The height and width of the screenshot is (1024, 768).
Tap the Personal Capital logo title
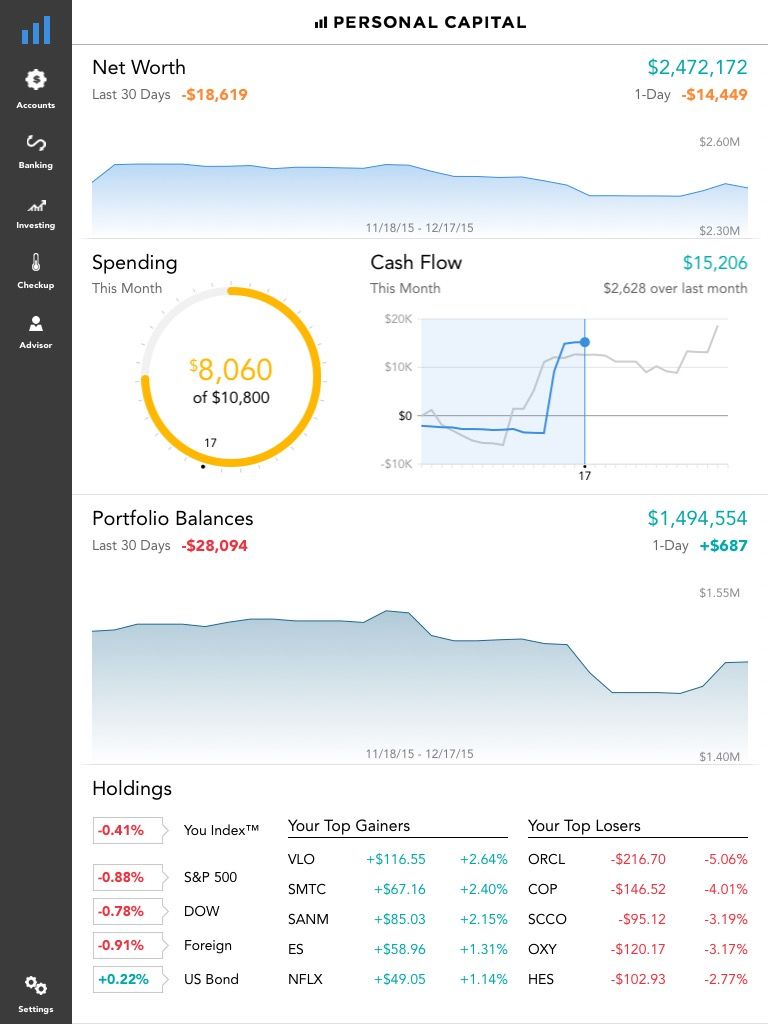[x=420, y=22]
